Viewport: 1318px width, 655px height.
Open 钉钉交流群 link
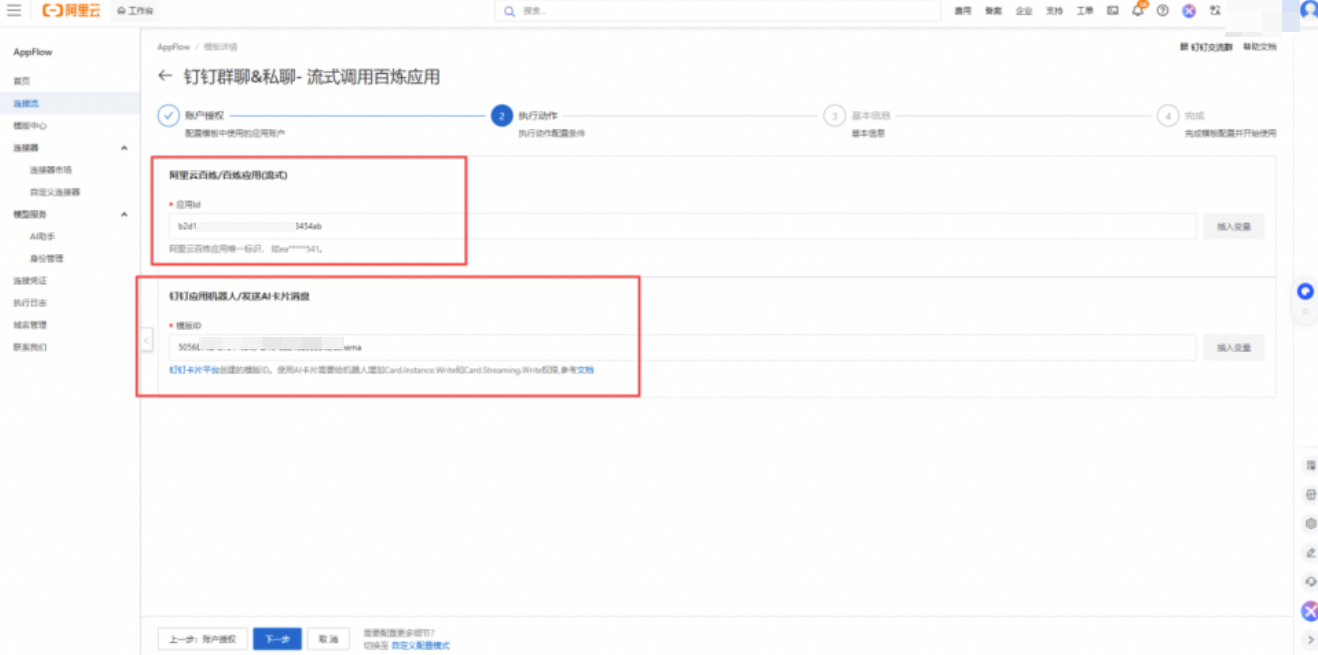click(x=1207, y=47)
